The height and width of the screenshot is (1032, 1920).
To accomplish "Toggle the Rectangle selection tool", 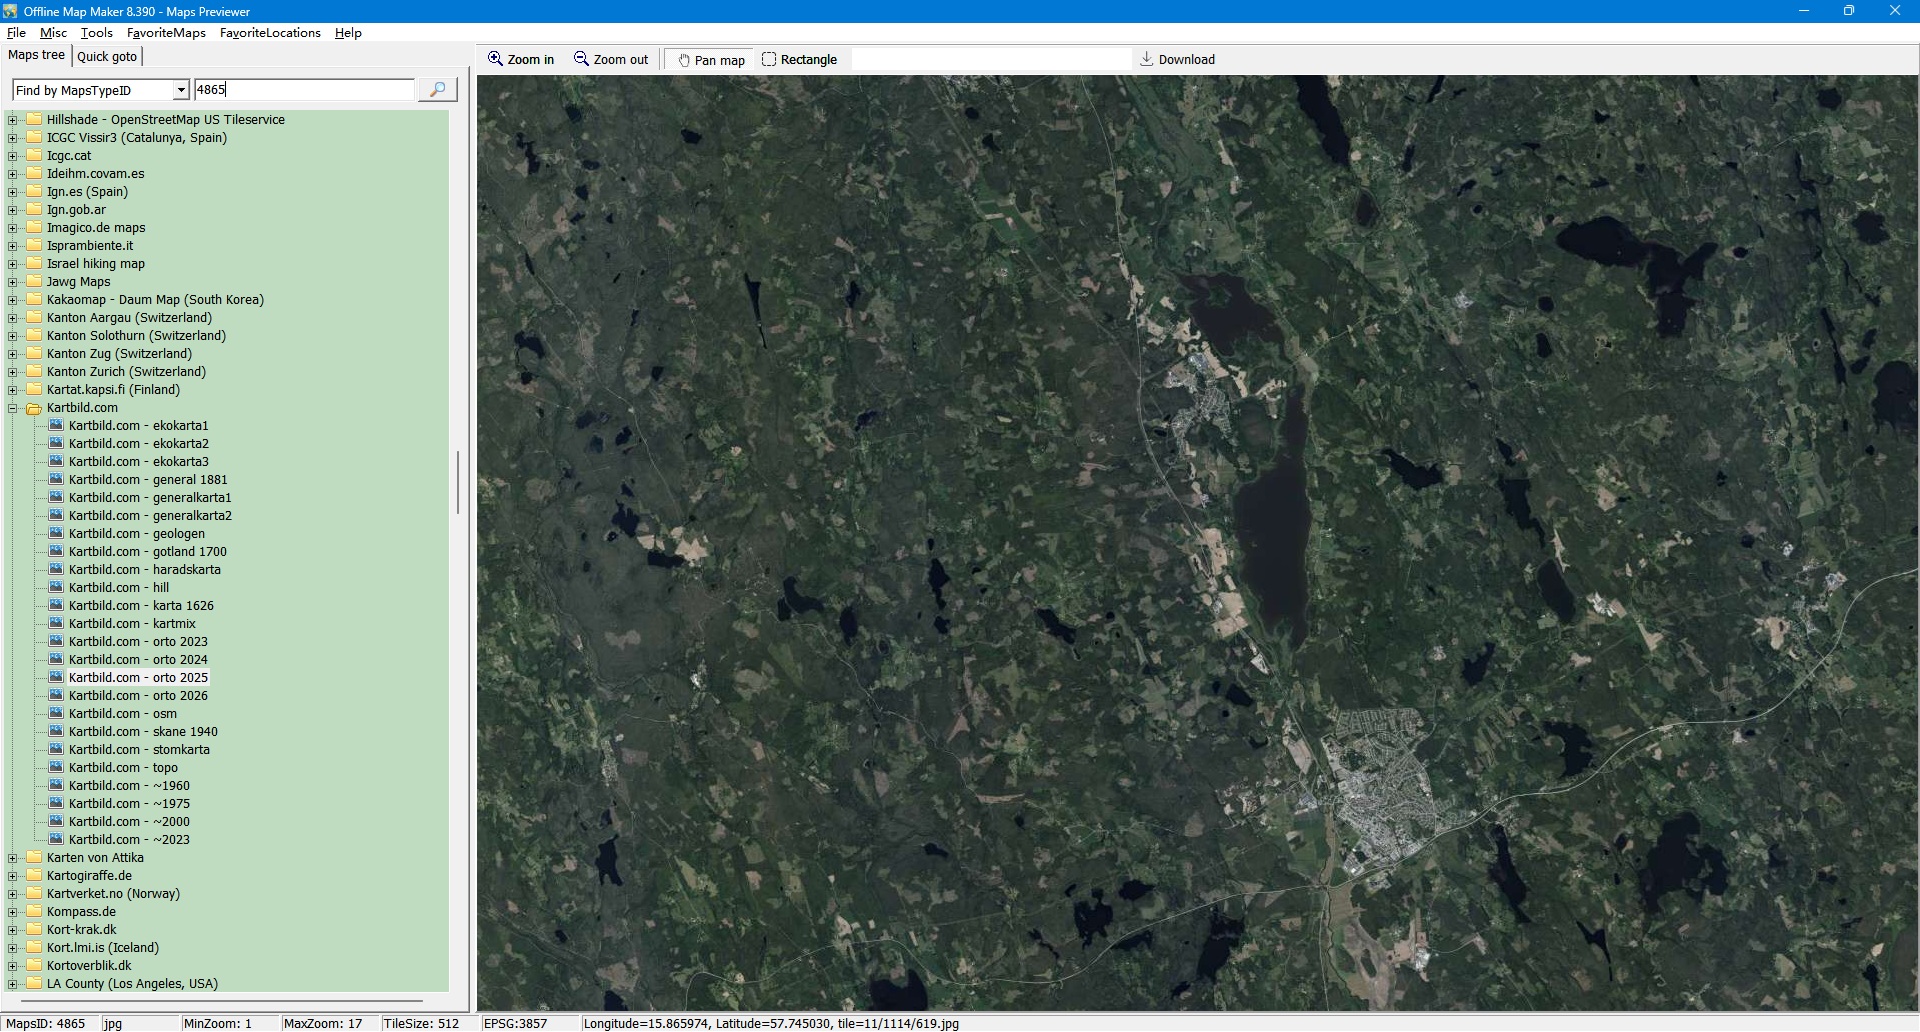I will point(799,59).
